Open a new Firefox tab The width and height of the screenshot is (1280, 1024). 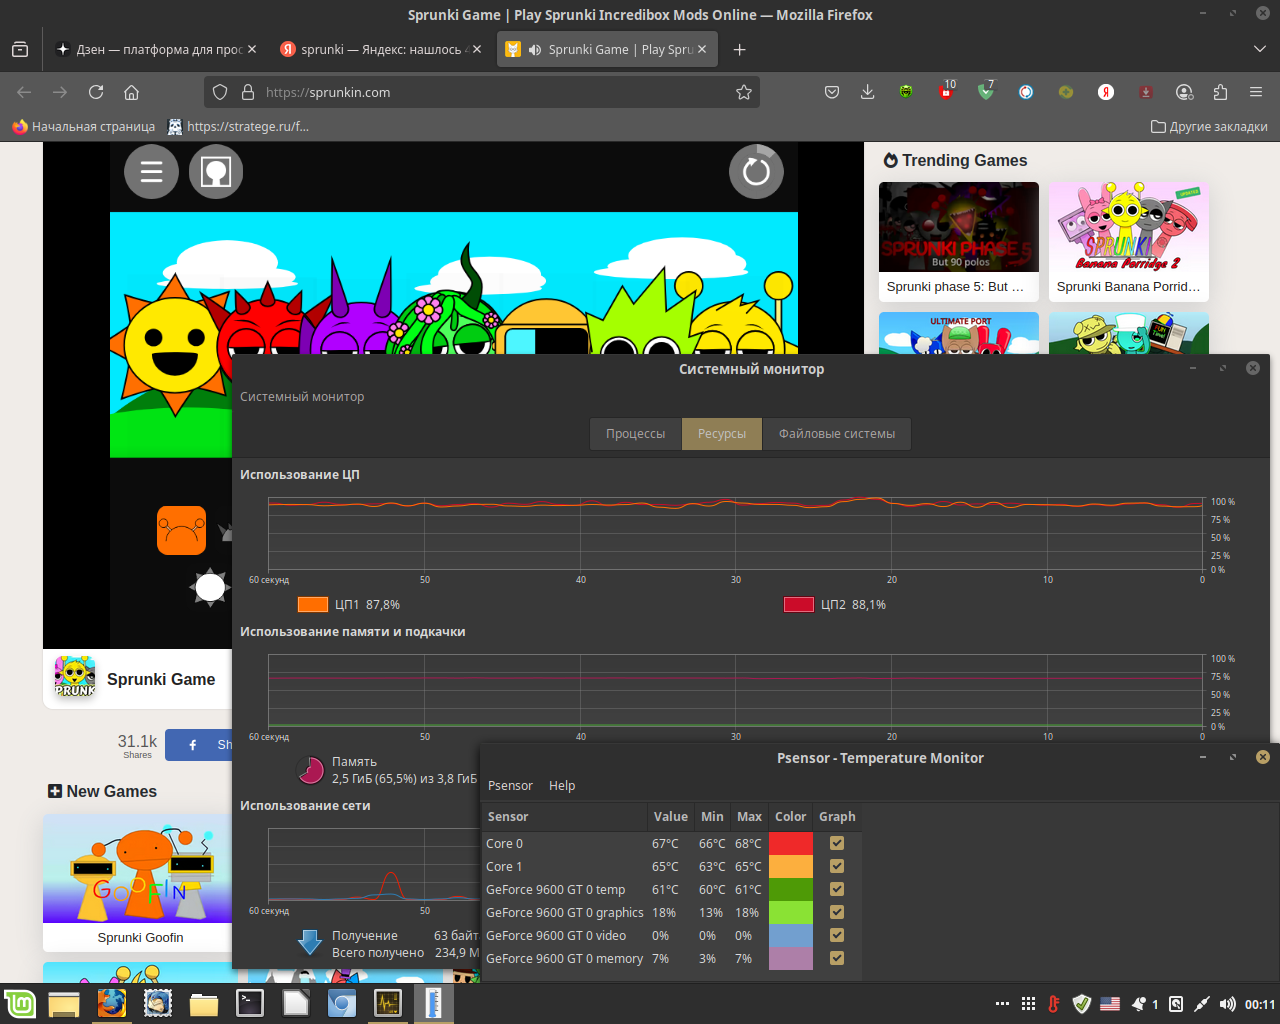[x=740, y=49]
